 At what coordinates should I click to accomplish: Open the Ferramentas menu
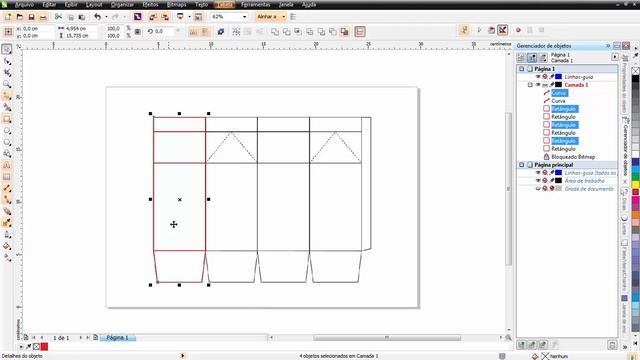(x=256, y=4)
